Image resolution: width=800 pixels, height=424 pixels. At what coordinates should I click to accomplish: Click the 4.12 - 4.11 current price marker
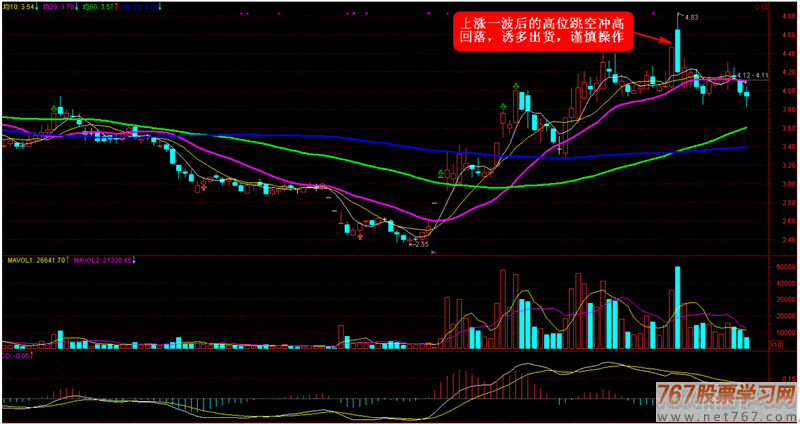[x=750, y=75]
